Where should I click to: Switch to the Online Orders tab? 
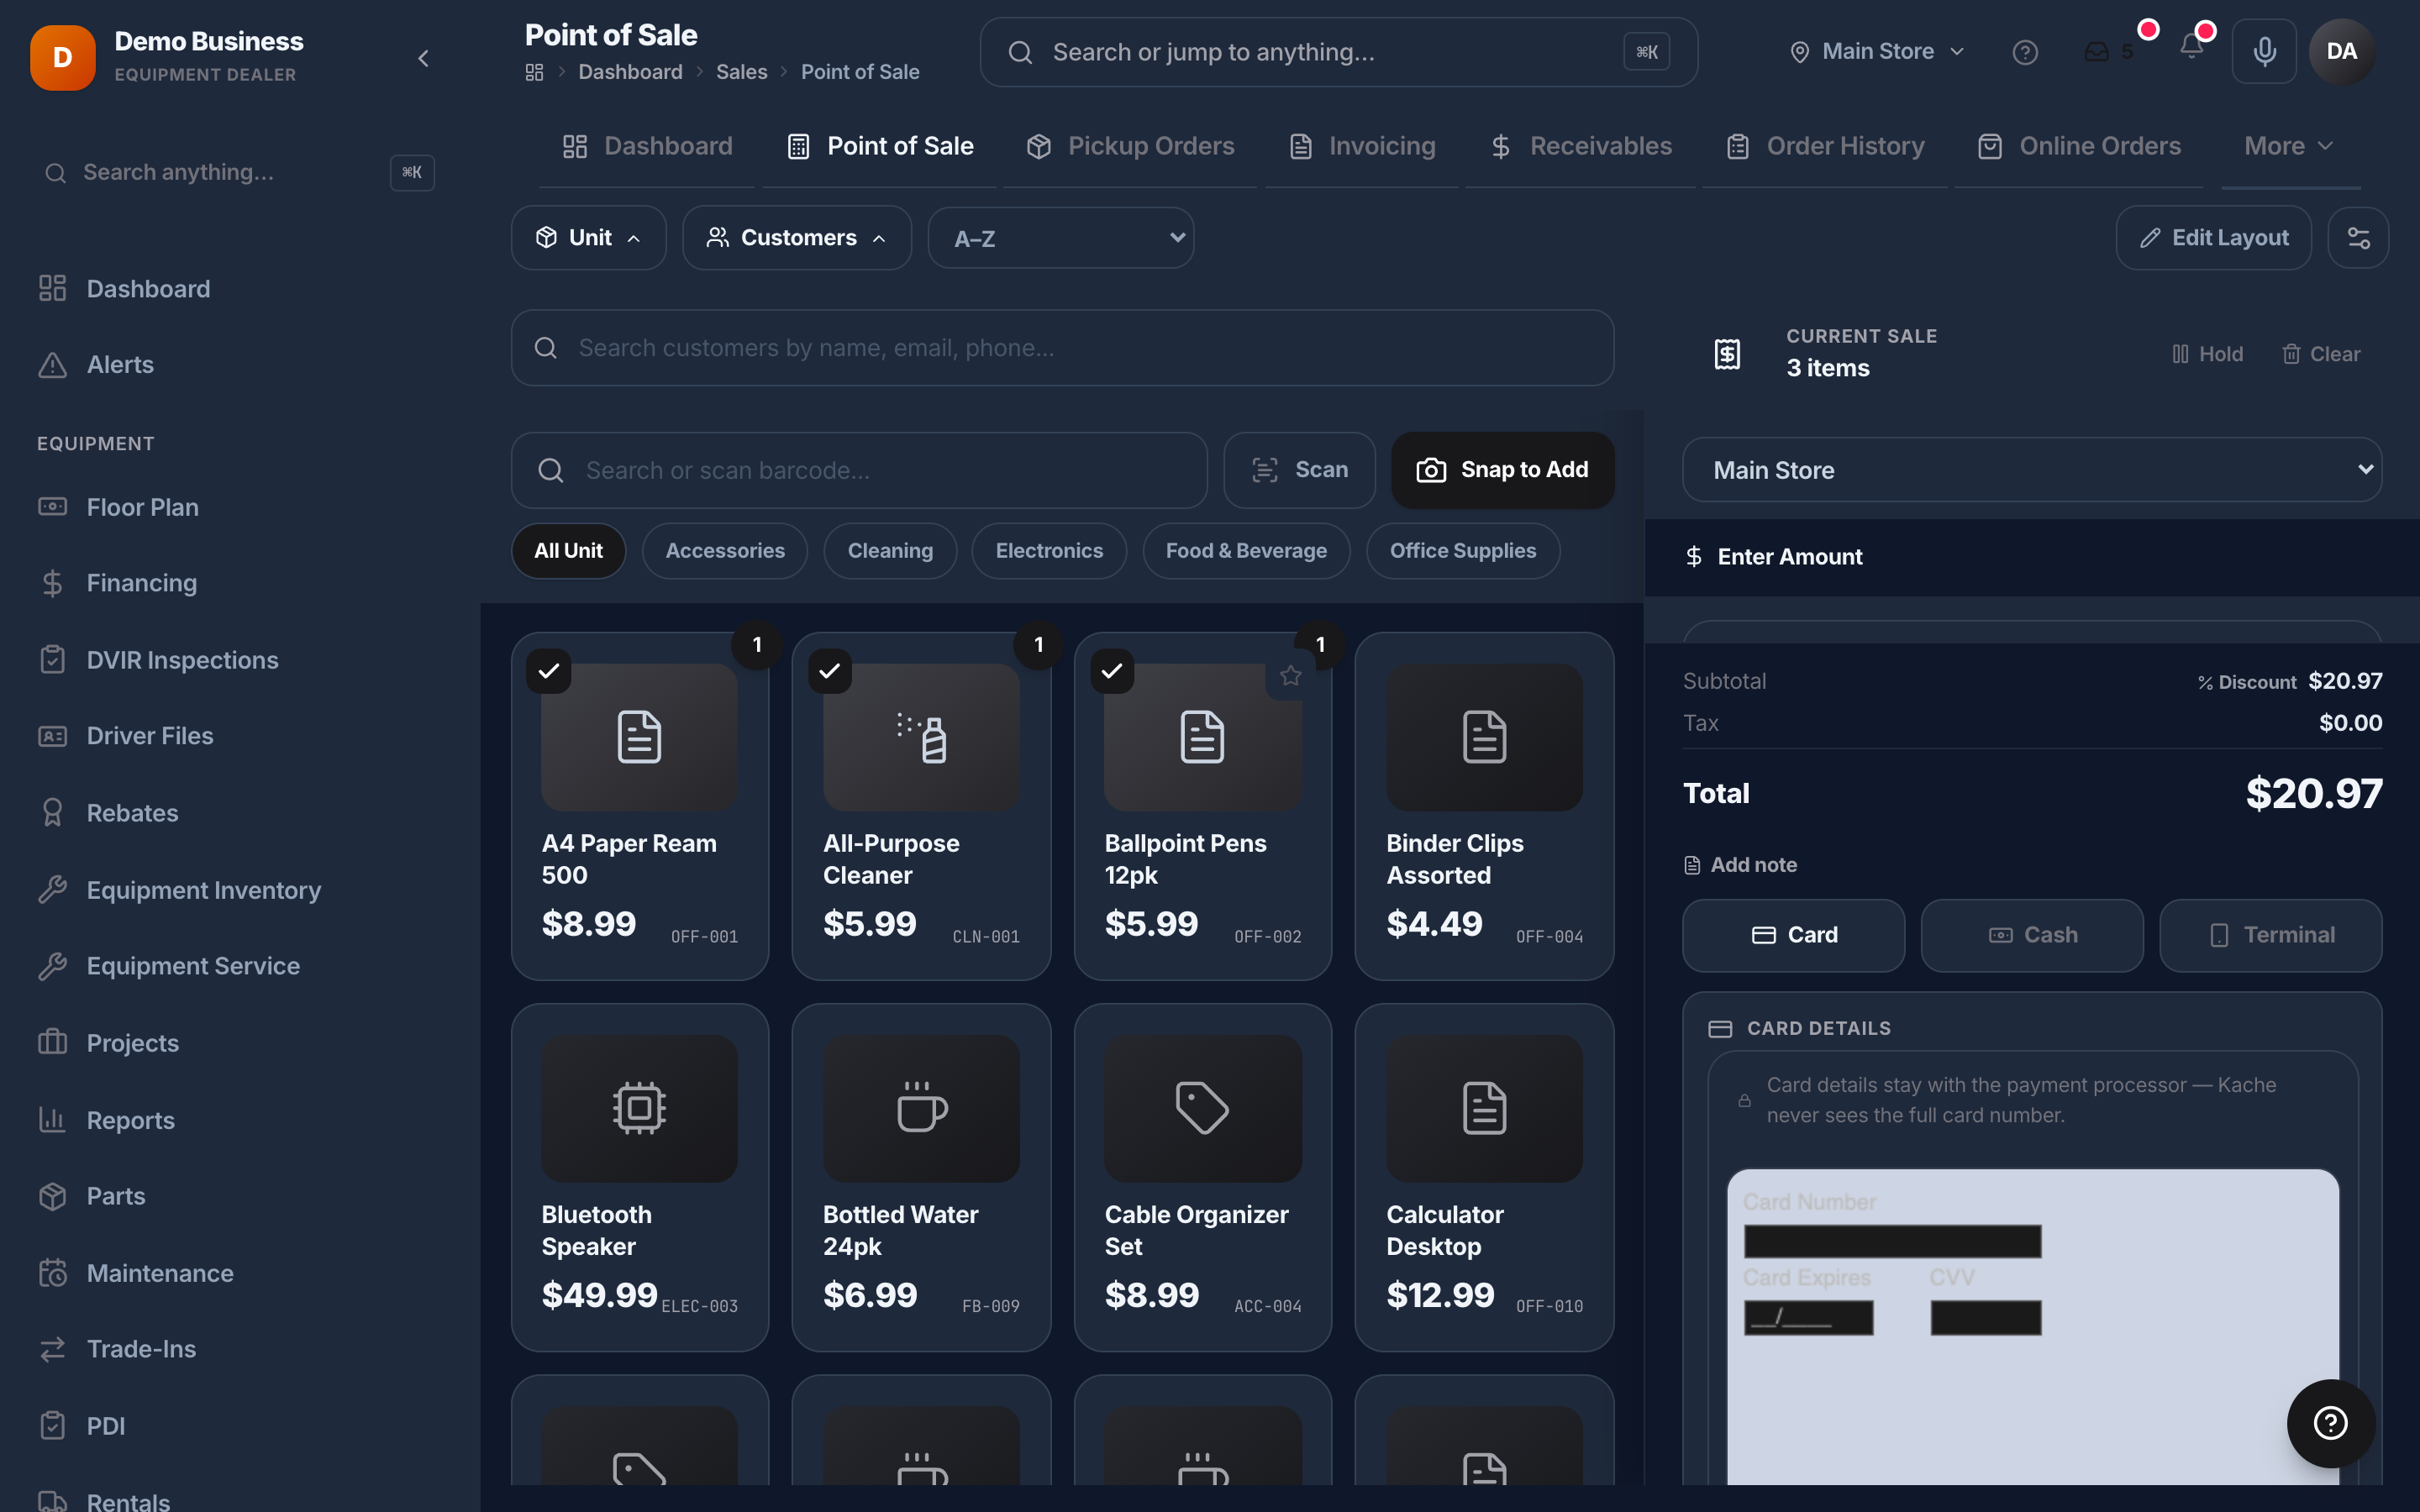(x=2079, y=146)
